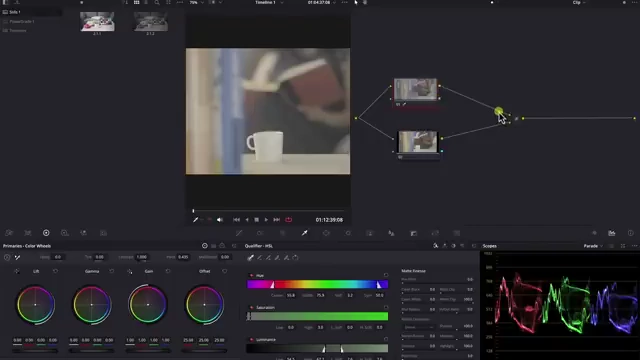Open the Camera Raw palette icon

point(9,233)
